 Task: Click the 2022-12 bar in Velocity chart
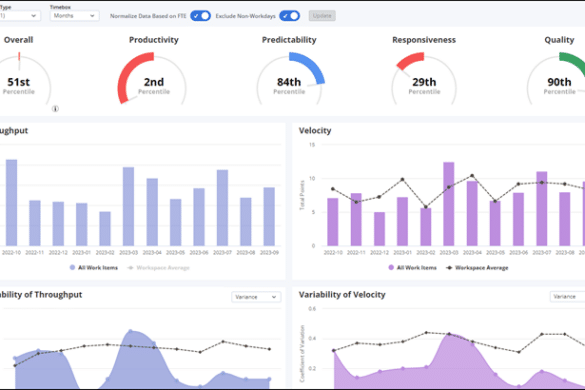coord(379,229)
